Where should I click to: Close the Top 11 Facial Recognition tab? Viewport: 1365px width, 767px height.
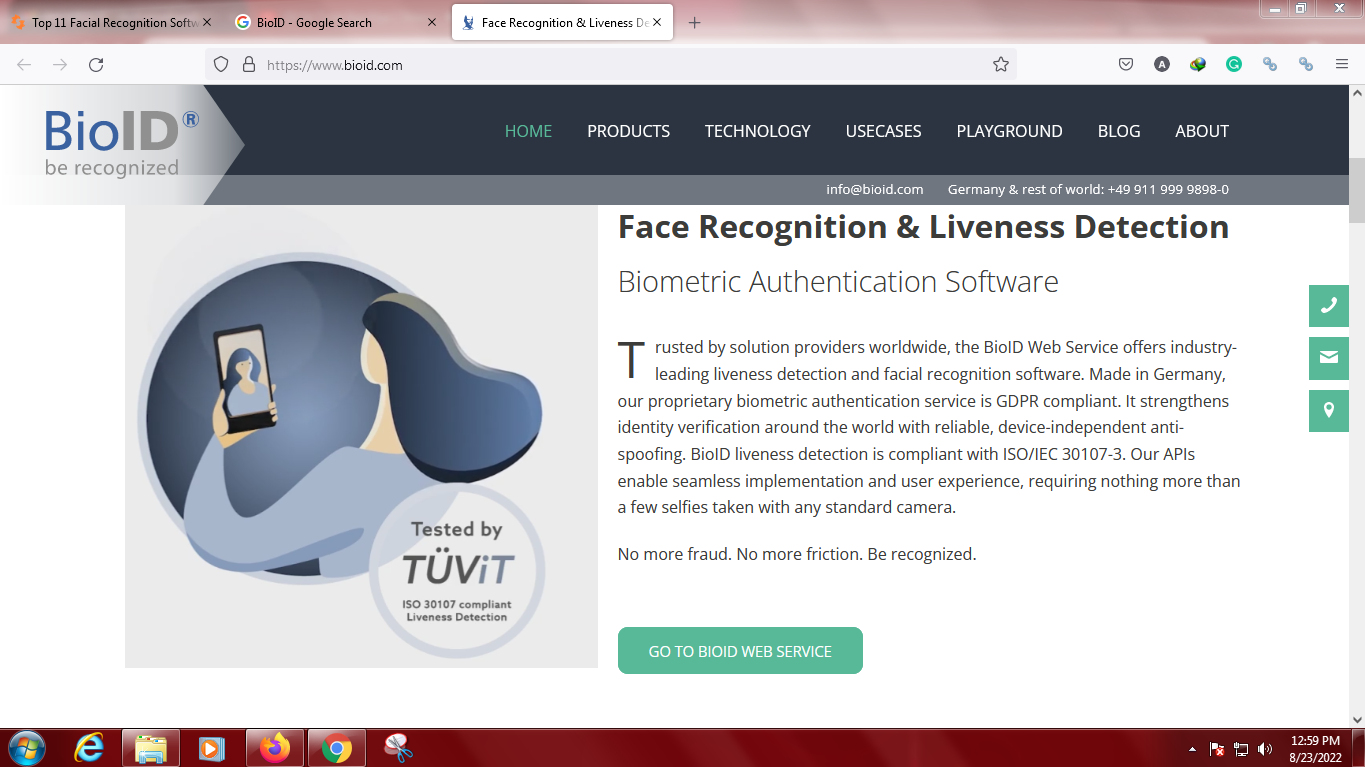pyautogui.click(x=207, y=22)
